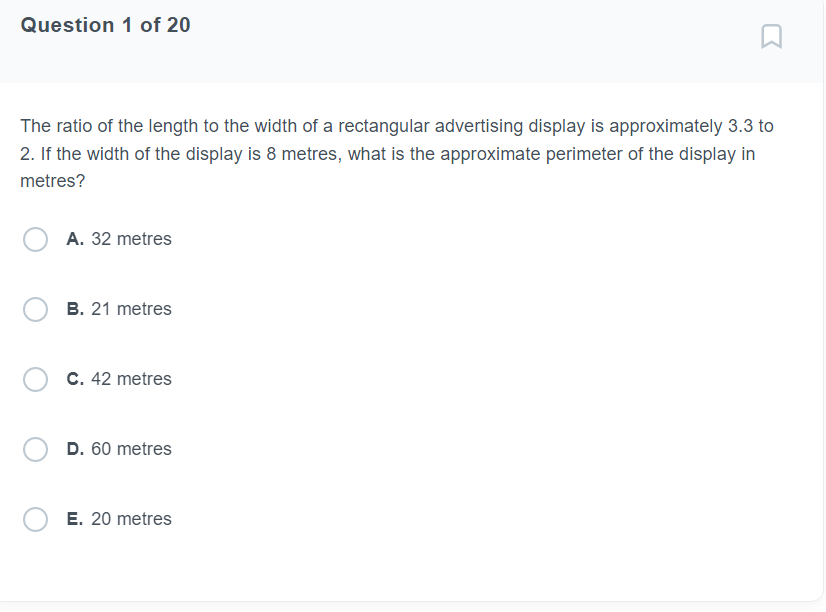
Task: Click the answer text '32 metres'
Action: 131,239
